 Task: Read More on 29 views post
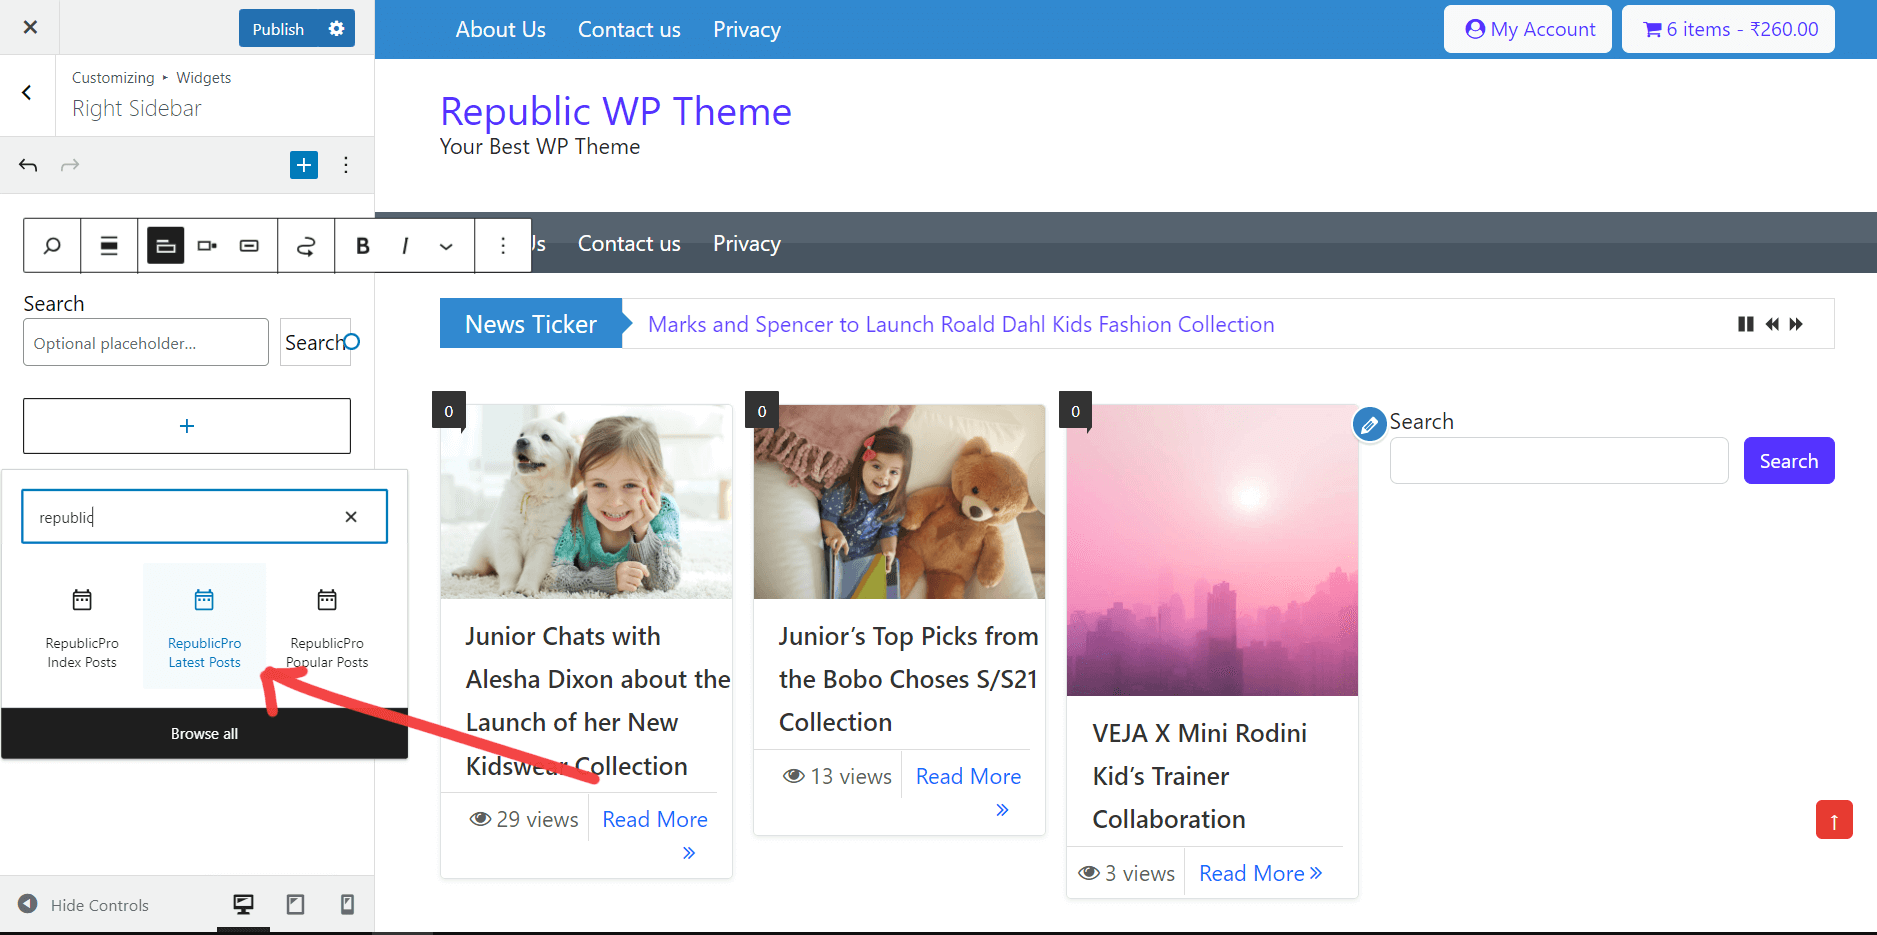[x=655, y=834]
